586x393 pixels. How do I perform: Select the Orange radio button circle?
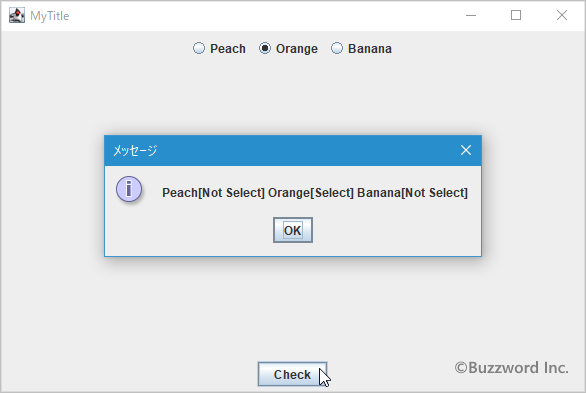pos(265,48)
